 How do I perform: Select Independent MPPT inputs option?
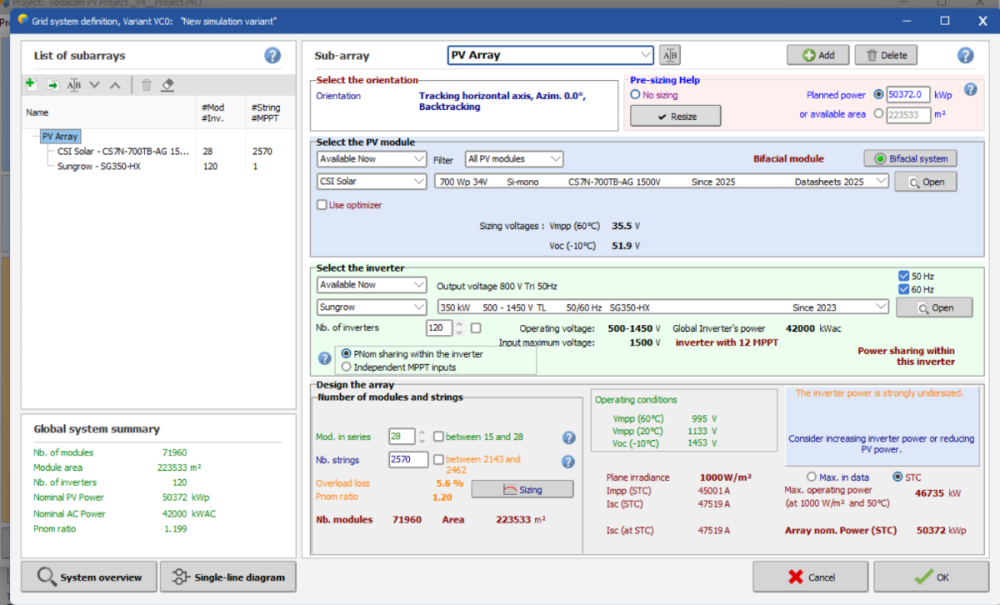click(x=347, y=367)
